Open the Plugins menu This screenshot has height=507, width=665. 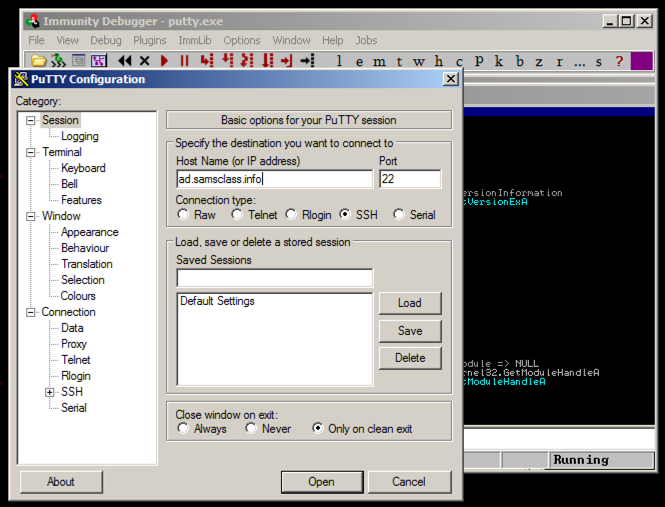tap(150, 40)
